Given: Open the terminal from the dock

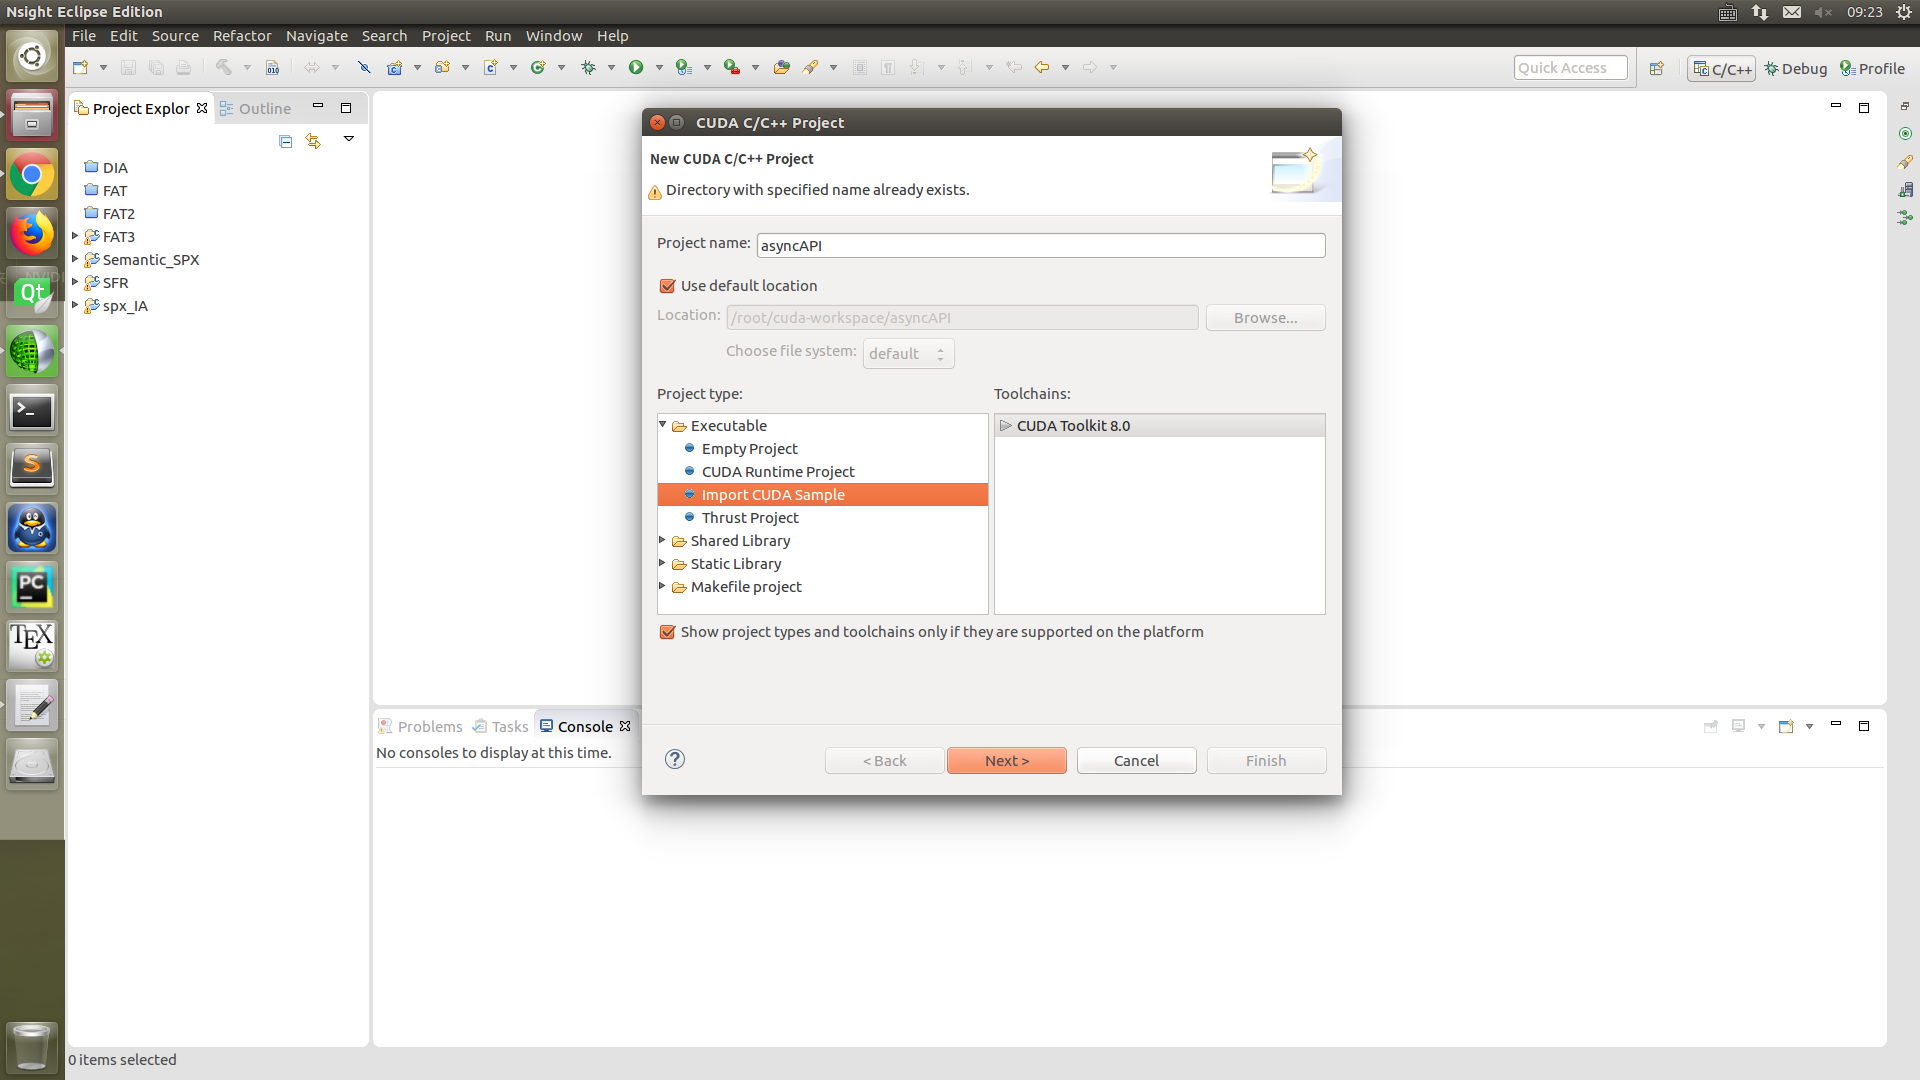Looking at the screenshot, I should pos(32,410).
